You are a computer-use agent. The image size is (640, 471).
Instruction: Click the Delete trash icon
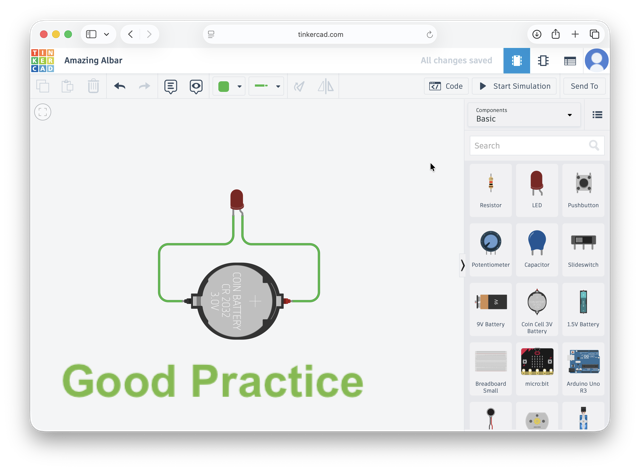93,86
